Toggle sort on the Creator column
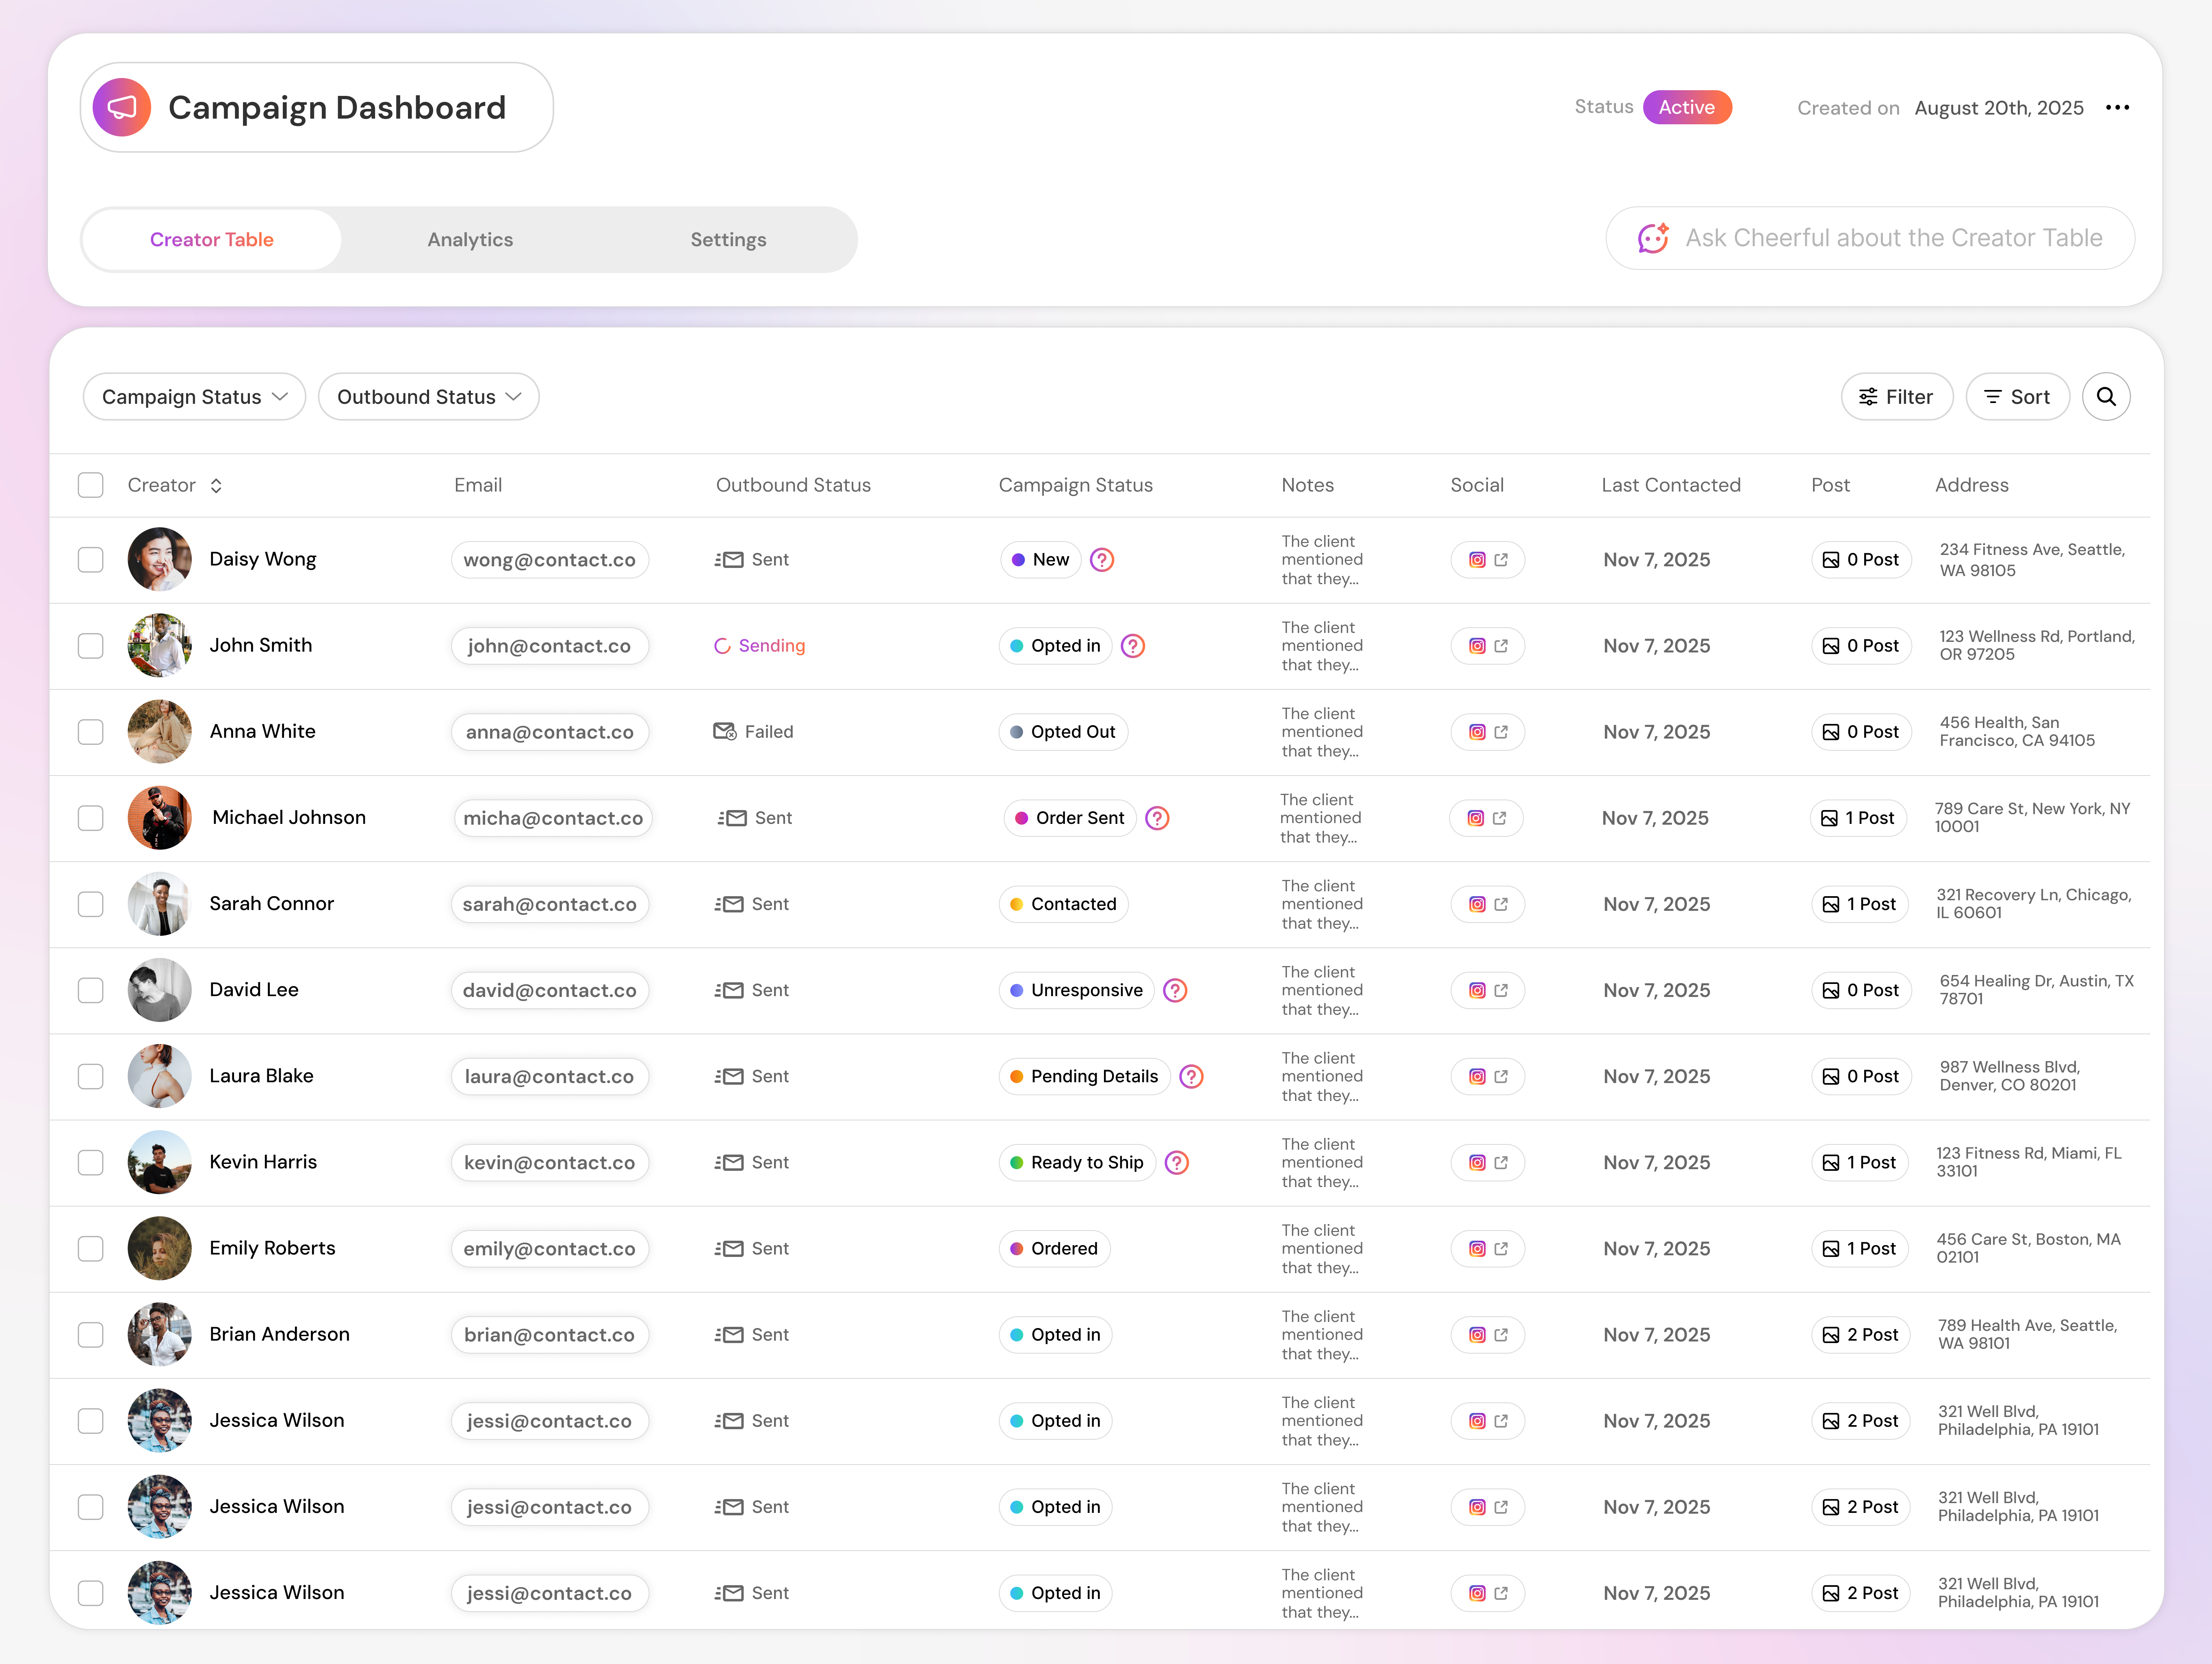 216,485
